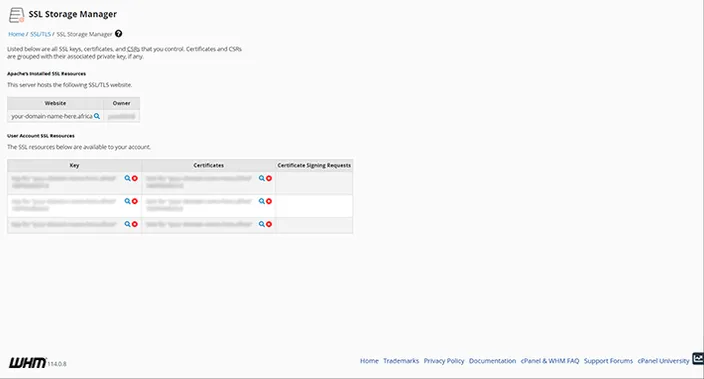This screenshot has height=379, width=704.
Task: View the first row key details
Action: coord(128,178)
